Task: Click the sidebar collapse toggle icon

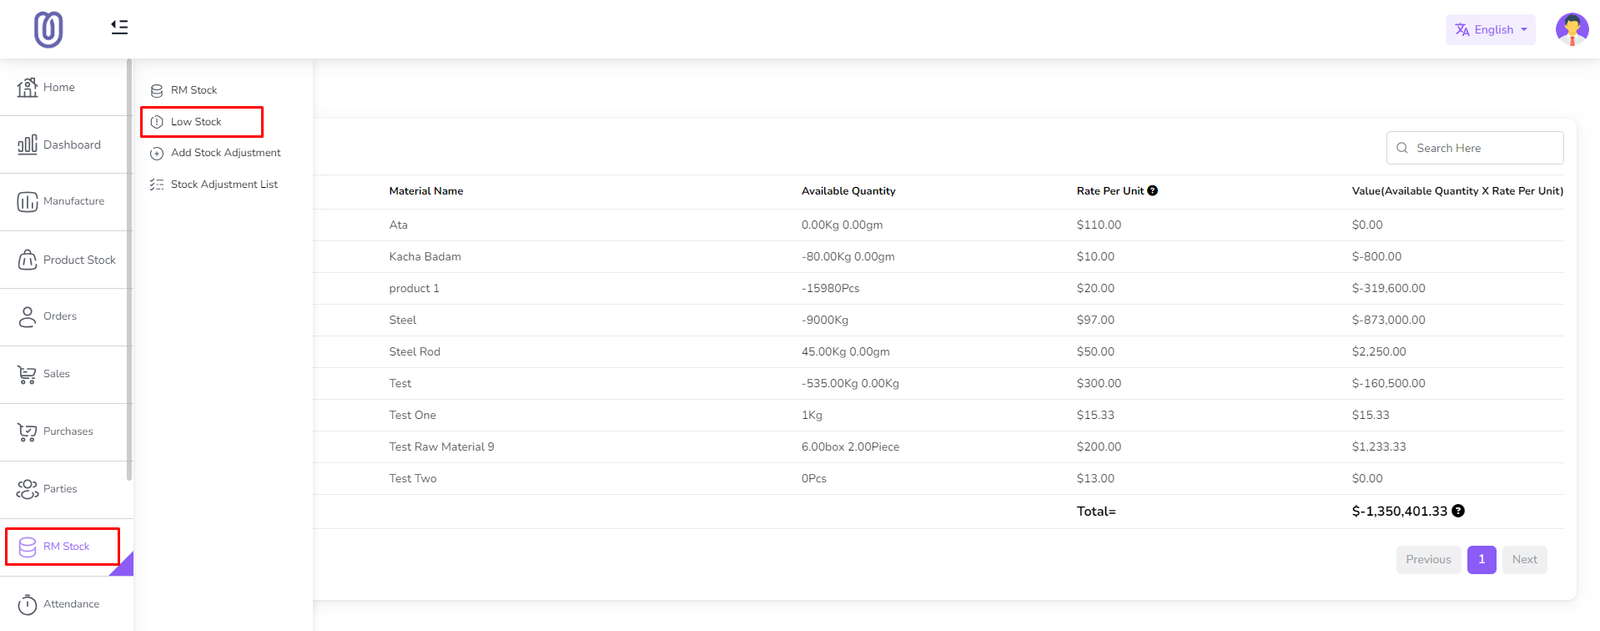Action: coord(119,27)
